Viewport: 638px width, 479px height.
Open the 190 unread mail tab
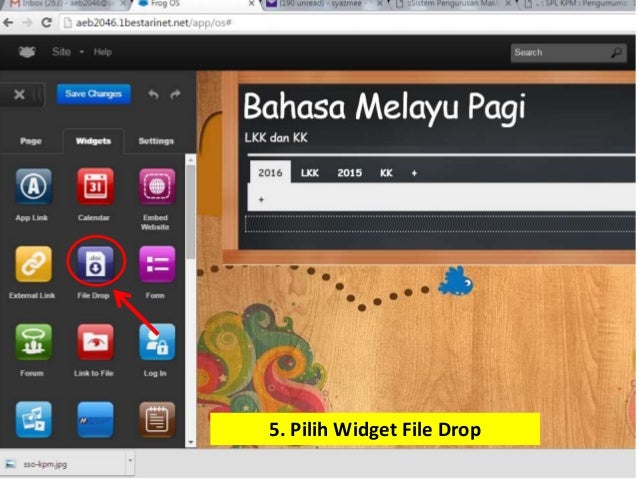(323, 4)
